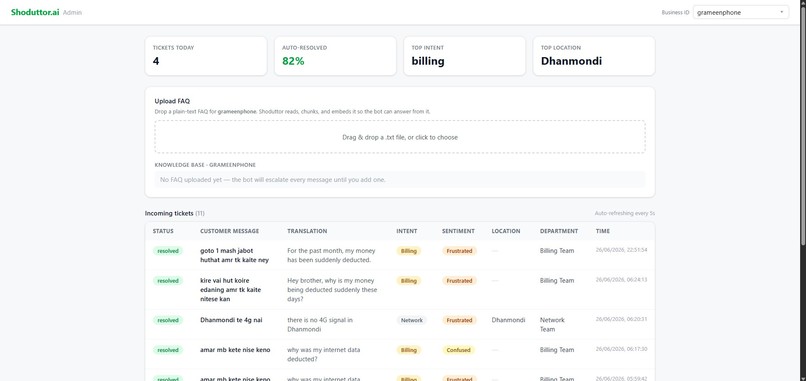This screenshot has width=806, height=381.
Task: Open the Business ID dropdown showing grameenphone
Action: click(741, 12)
